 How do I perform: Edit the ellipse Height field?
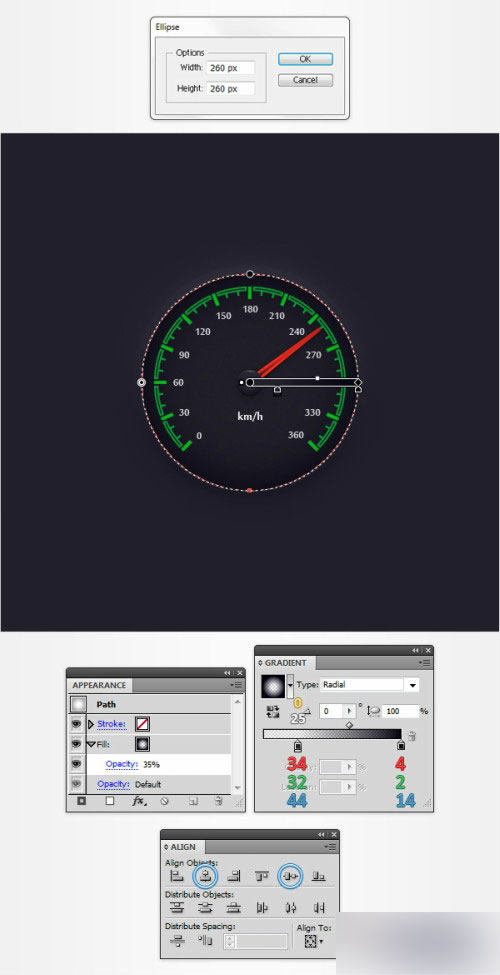tap(231, 89)
